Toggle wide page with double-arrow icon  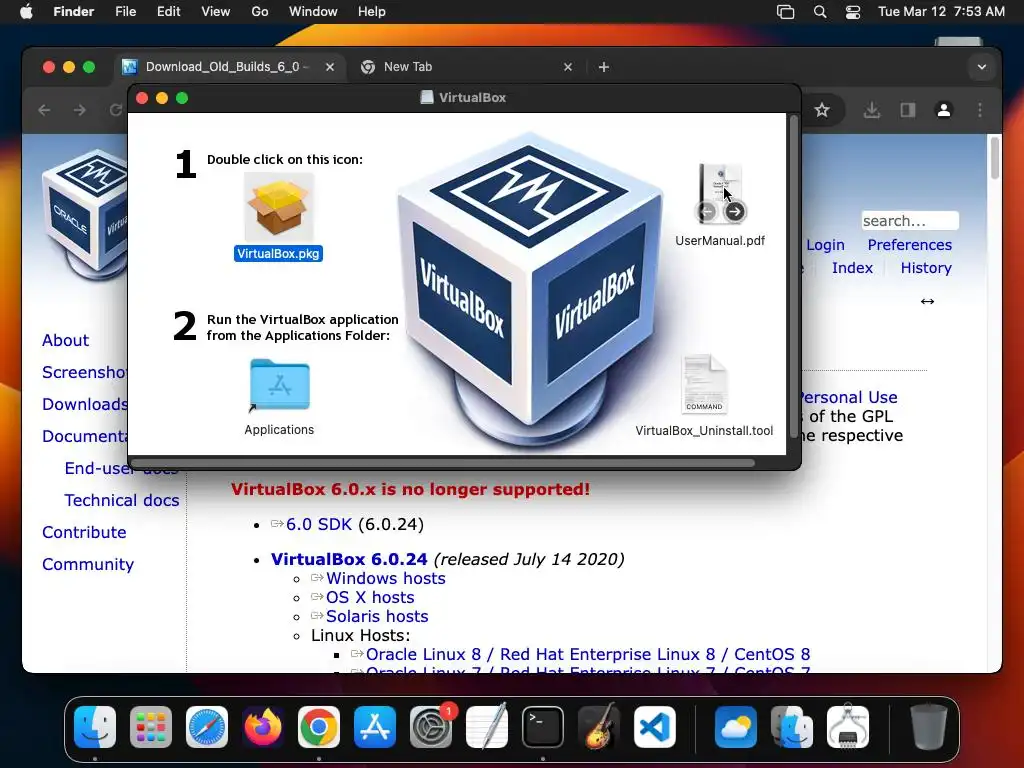pos(927,301)
